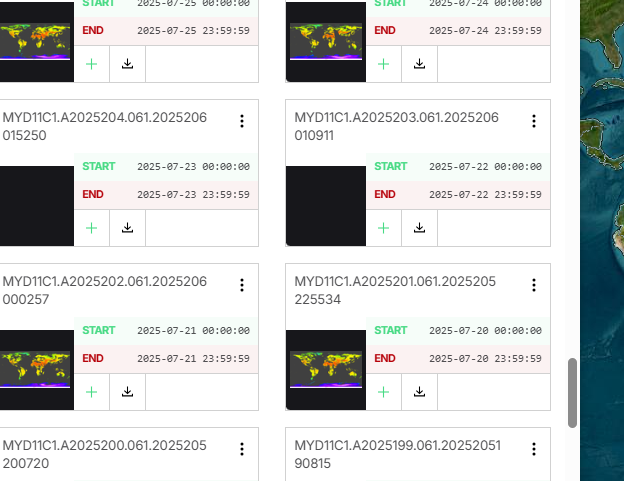Open more actions for MYD11C1.A2025204 granule

242,121
